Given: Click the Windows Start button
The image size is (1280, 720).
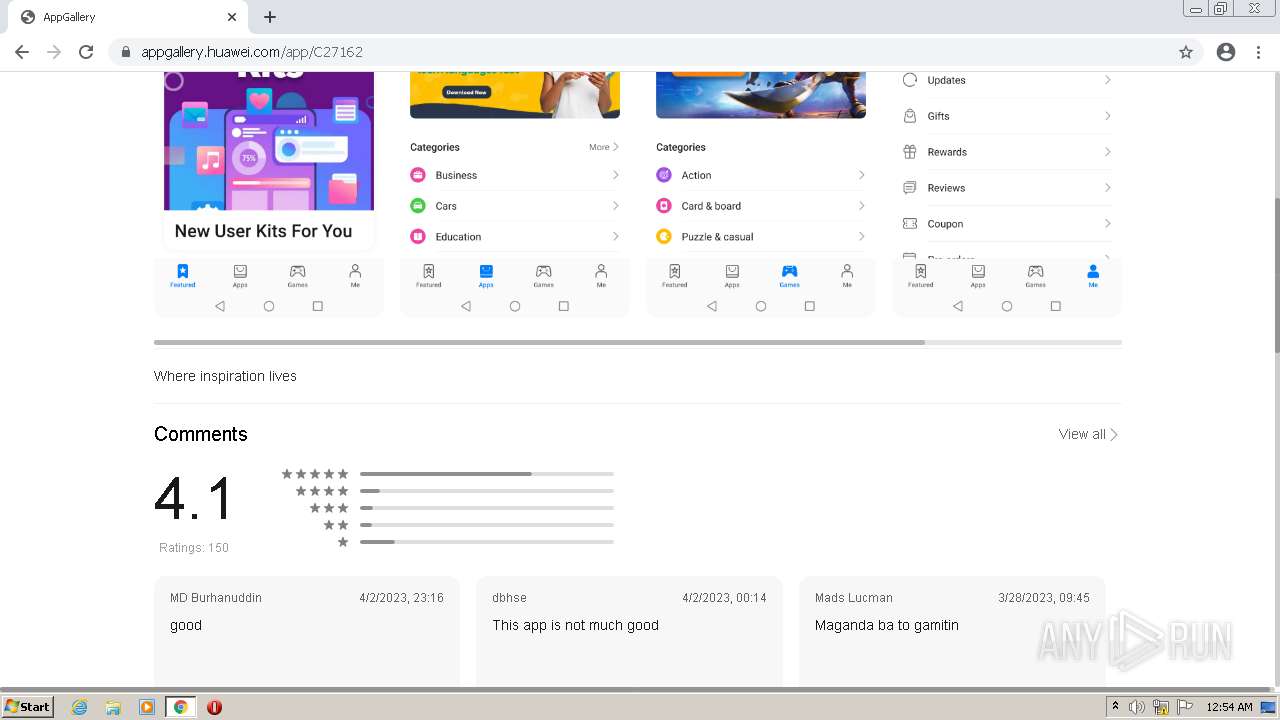Looking at the screenshot, I should pos(28,707).
